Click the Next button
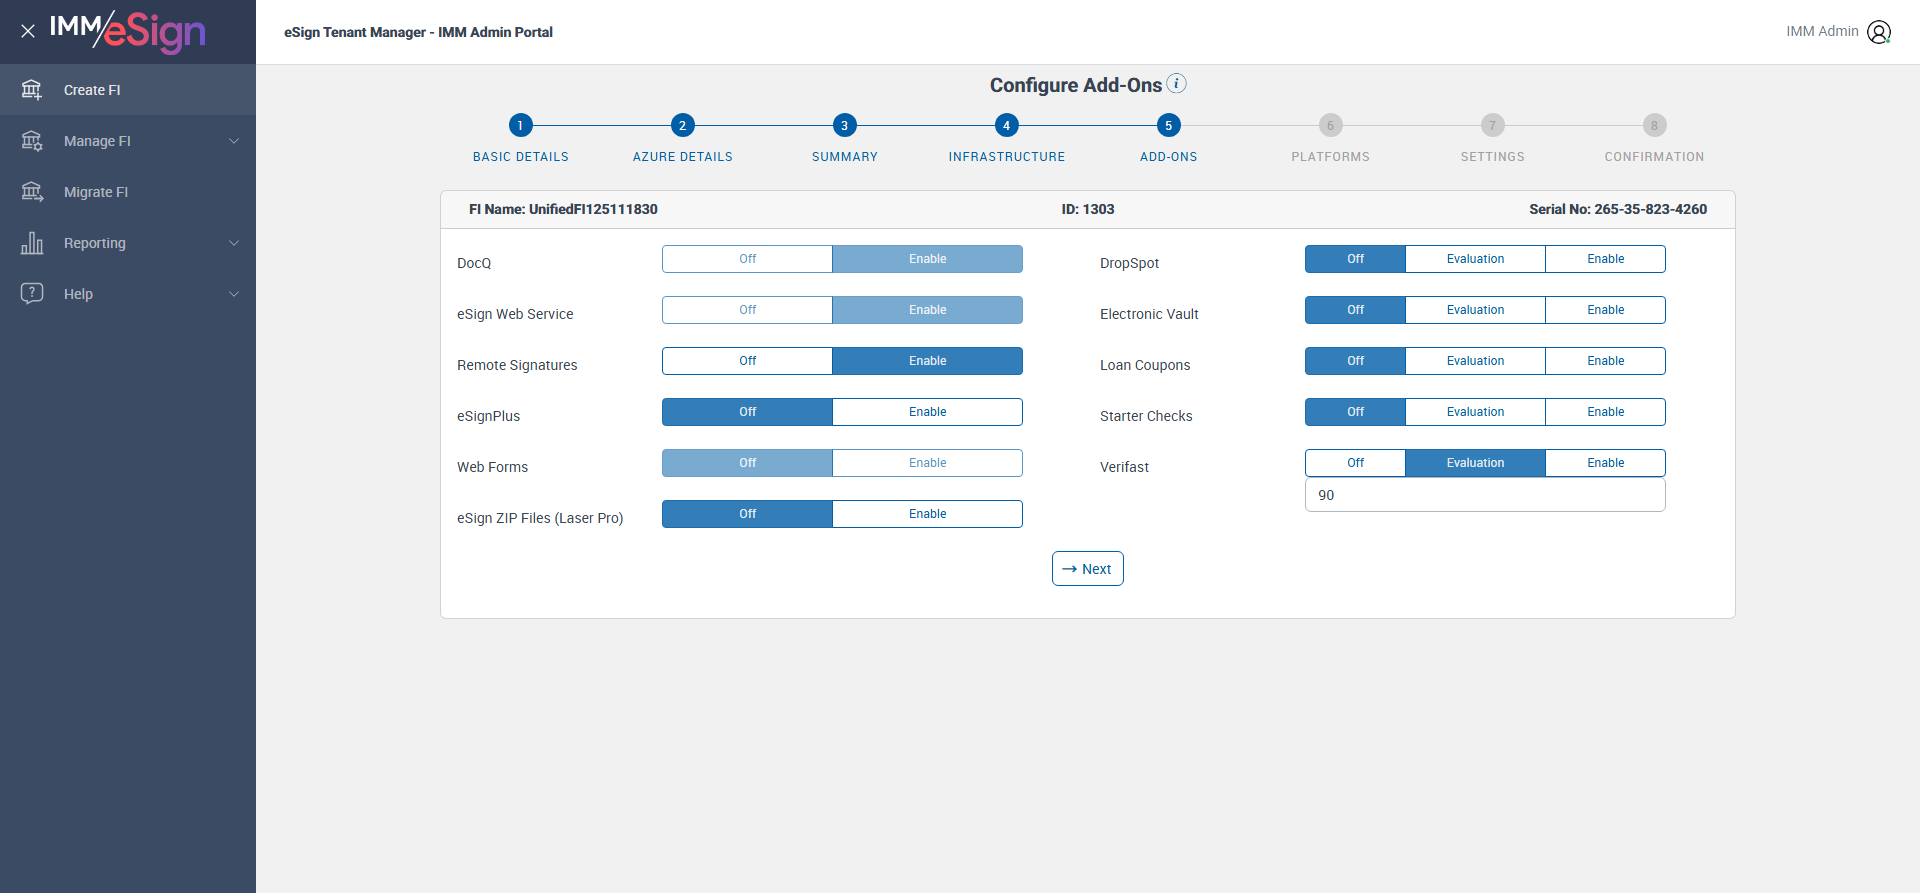The image size is (1920, 893). (x=1087, y=569)
